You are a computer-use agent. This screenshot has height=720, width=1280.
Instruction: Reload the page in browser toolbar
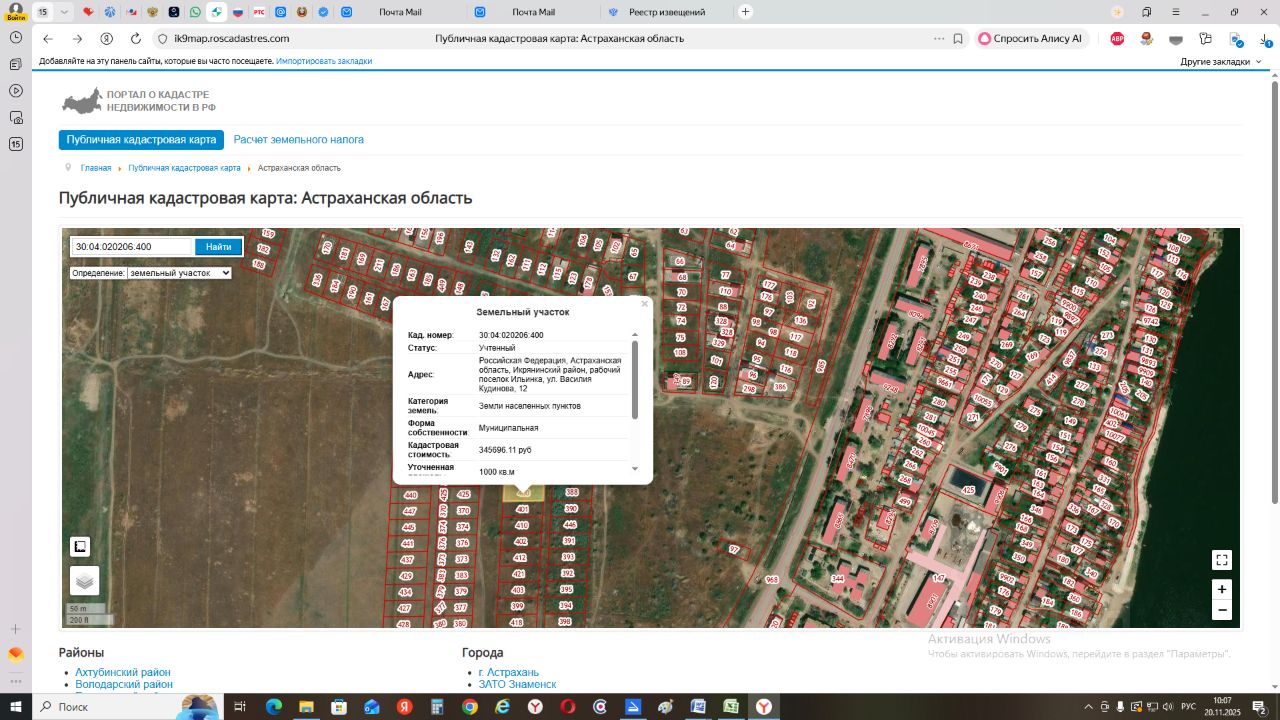point(136,39)
